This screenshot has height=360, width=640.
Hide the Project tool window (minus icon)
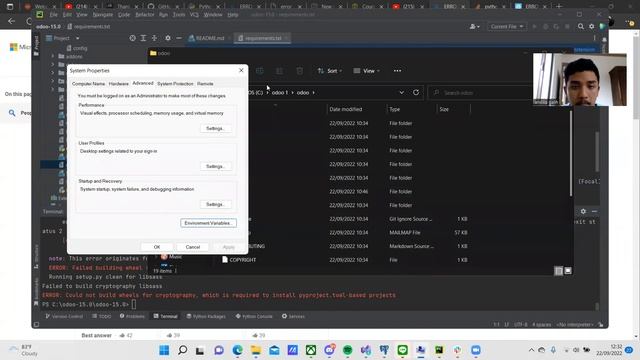coord(179,38)
